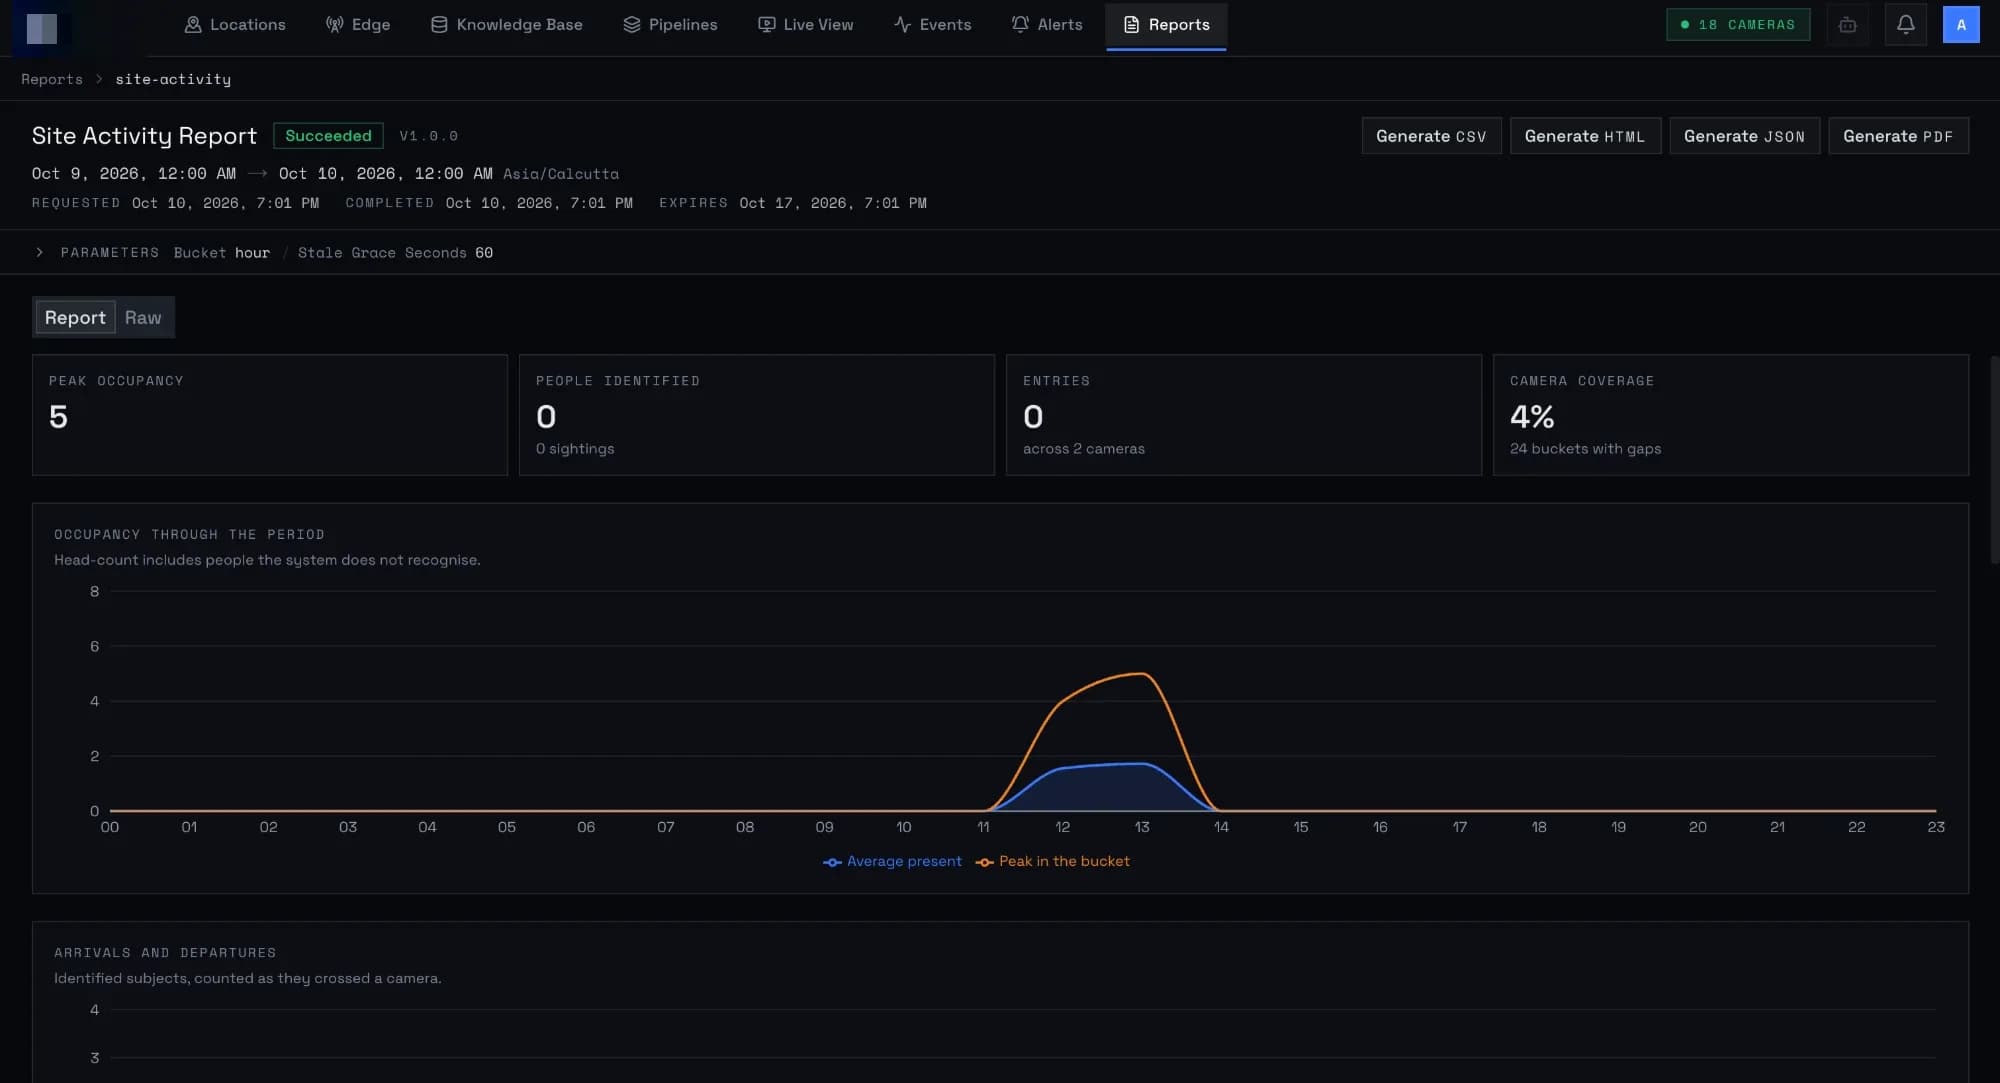
Task: Click the Knowledge Base database icon
Action: click(x=439, y=24)
